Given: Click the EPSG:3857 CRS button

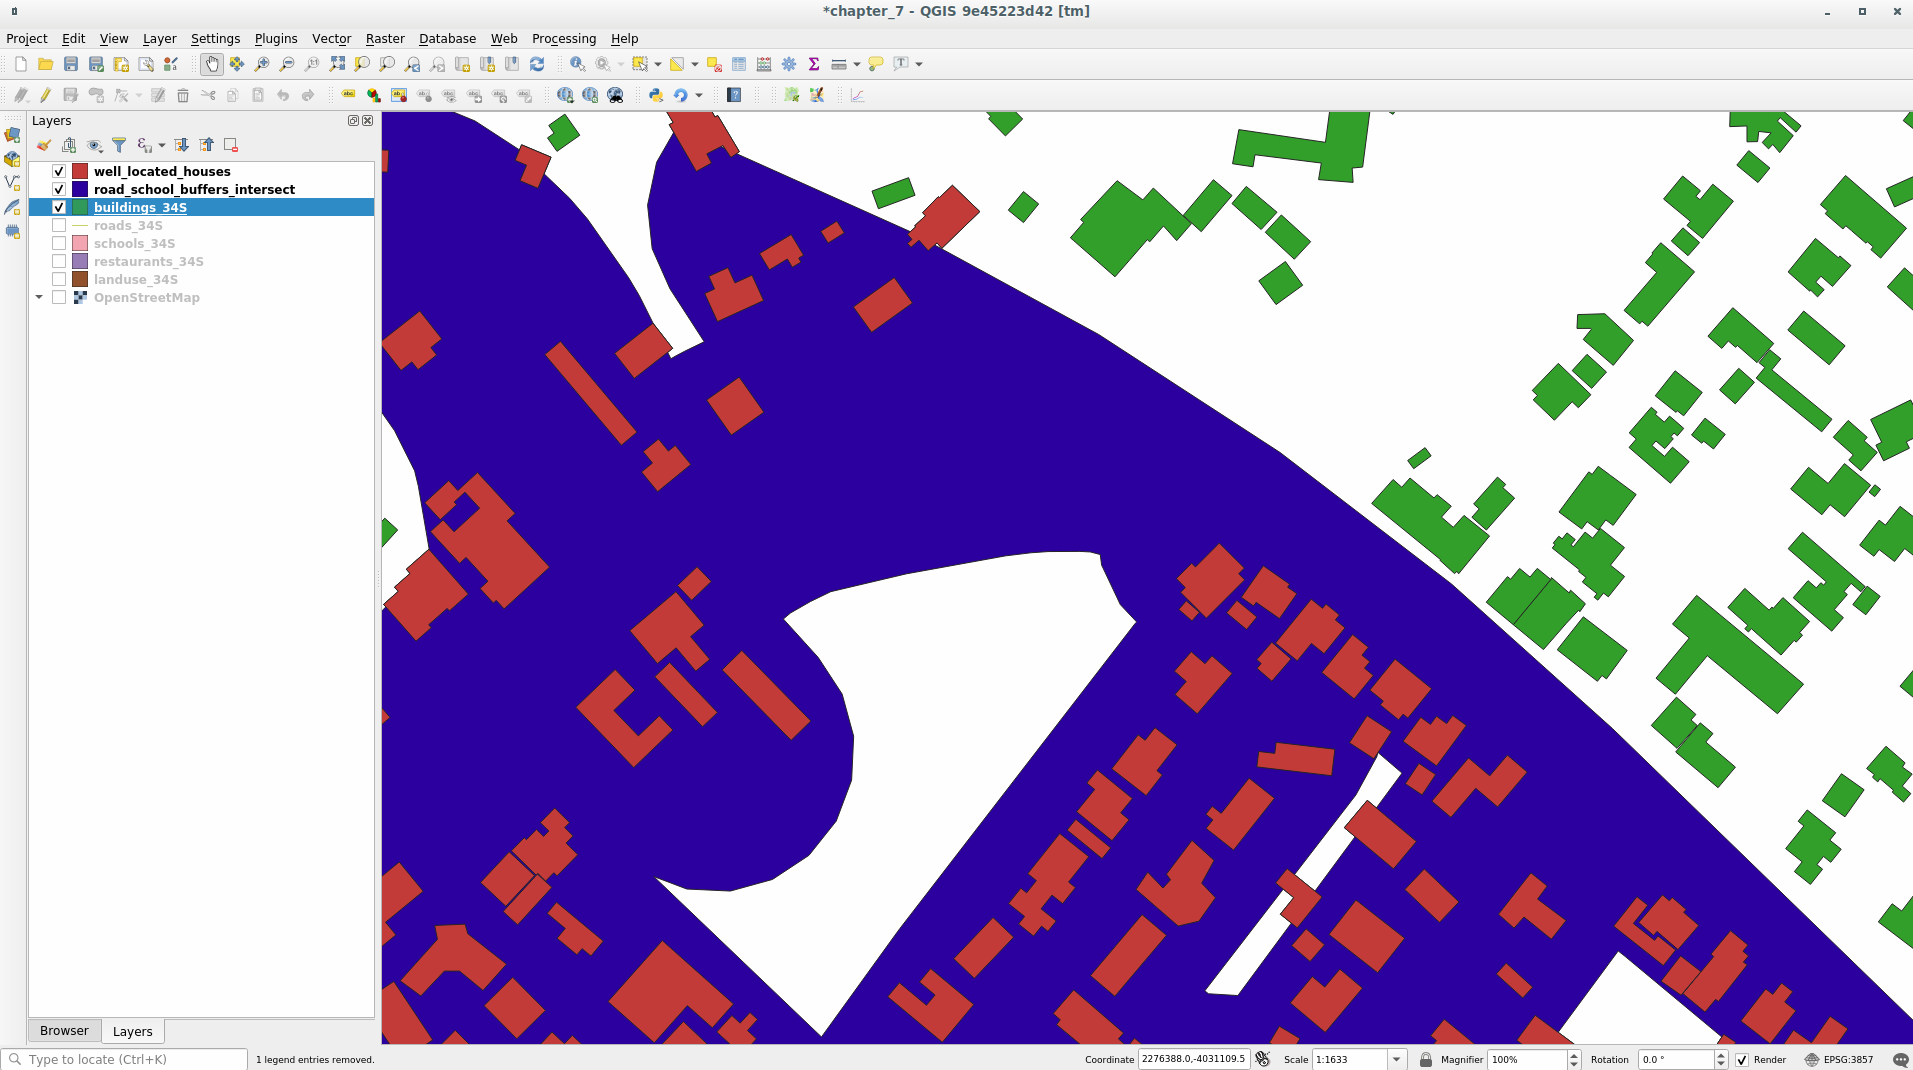Looking at the screenshot, I should click(x=1839, y=1060).
